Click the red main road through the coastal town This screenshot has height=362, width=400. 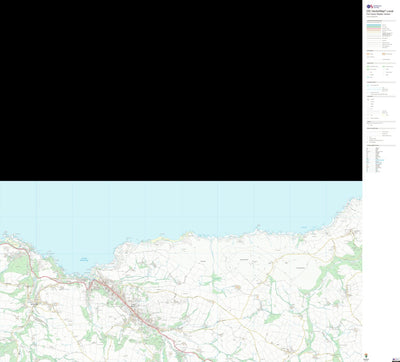pos(127,305)
